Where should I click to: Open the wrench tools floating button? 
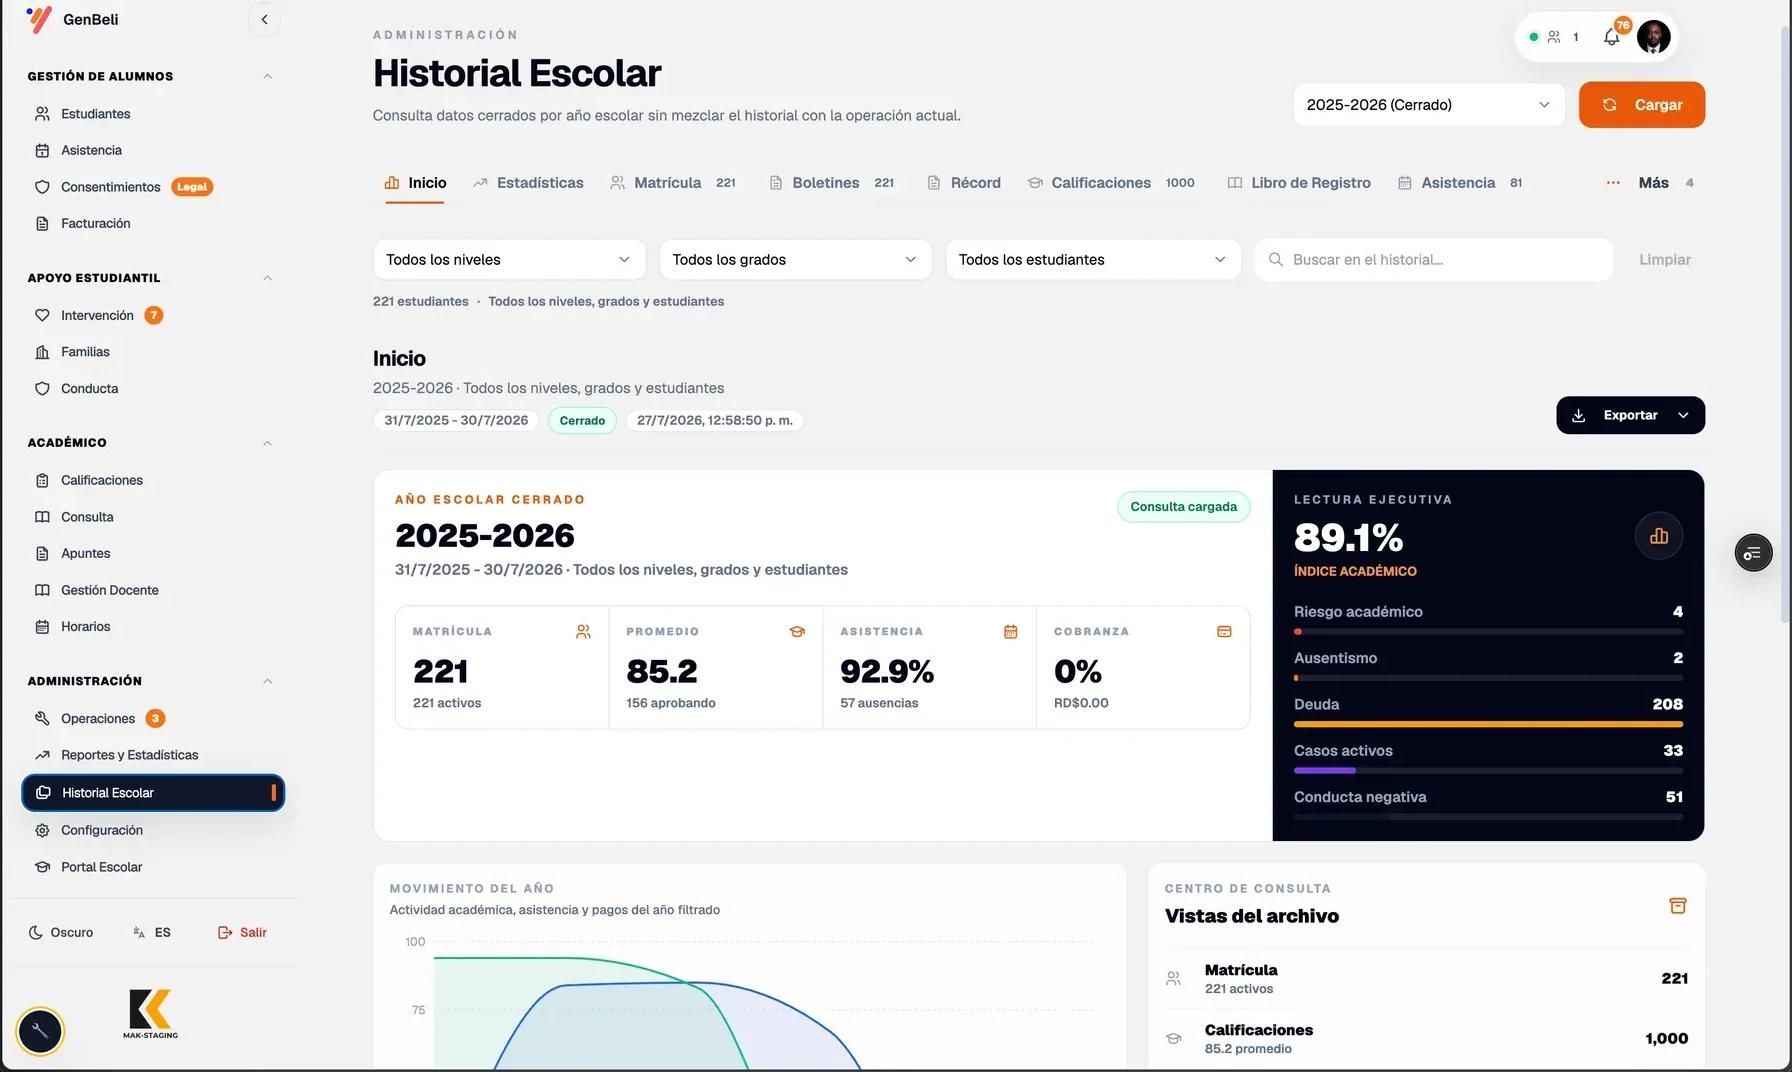(40, 1031)
